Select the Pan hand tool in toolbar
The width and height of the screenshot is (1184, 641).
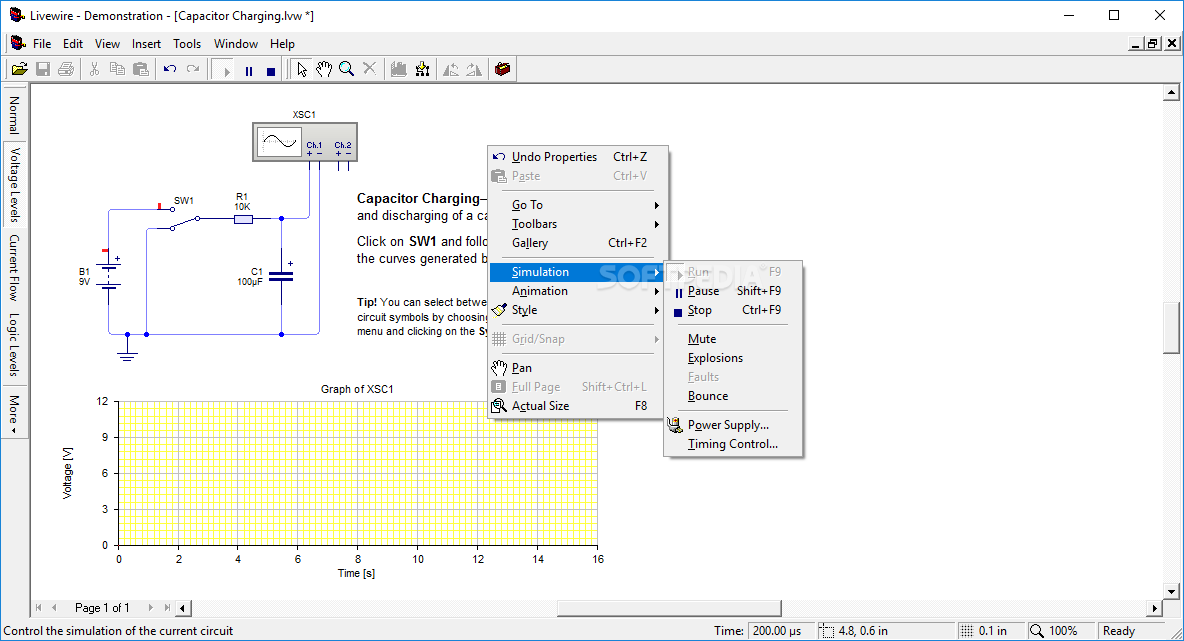[x=324, y=69]
